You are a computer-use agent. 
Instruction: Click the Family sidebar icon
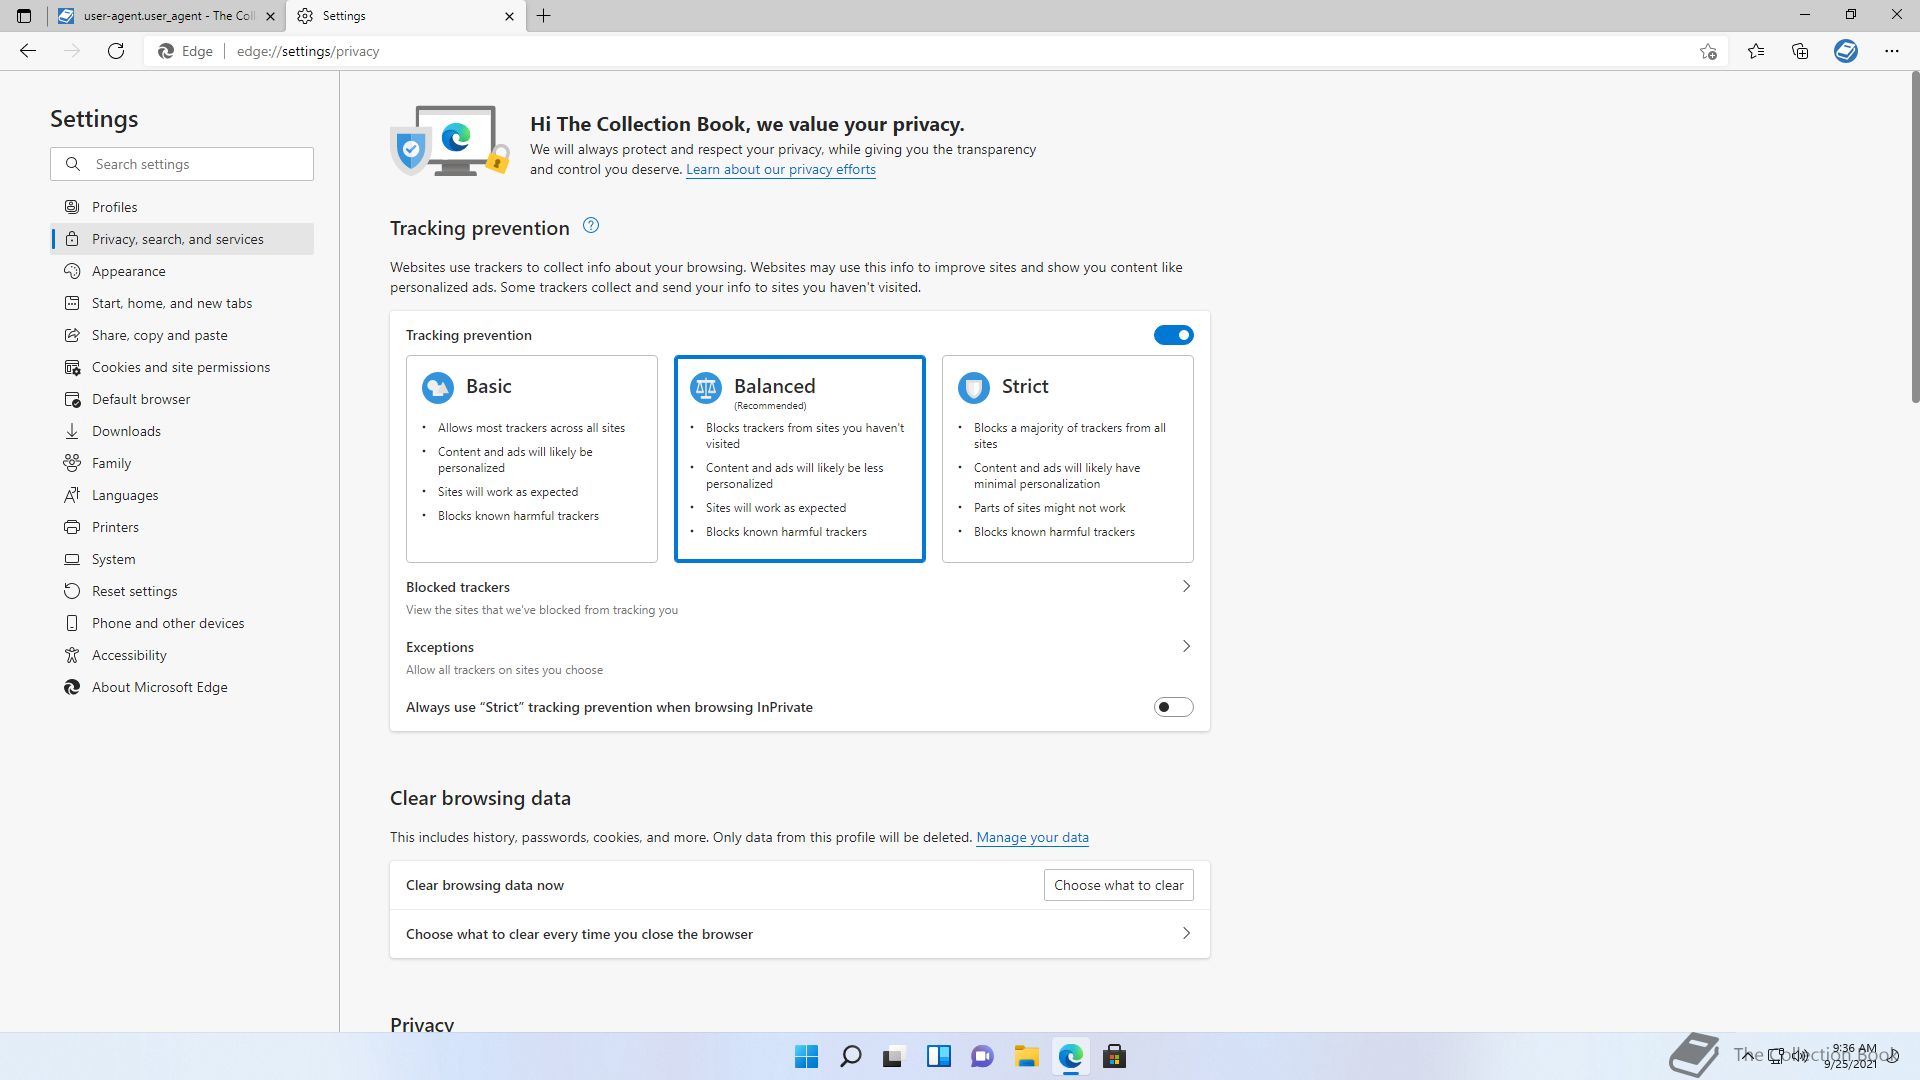[x=72, y=463]
